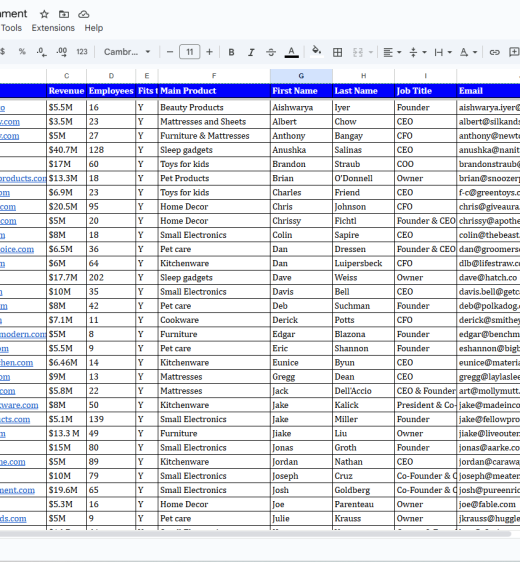520x562 pixels.
Task: Click the Furniture & Mattresses cell
Action: pos(214,136)
